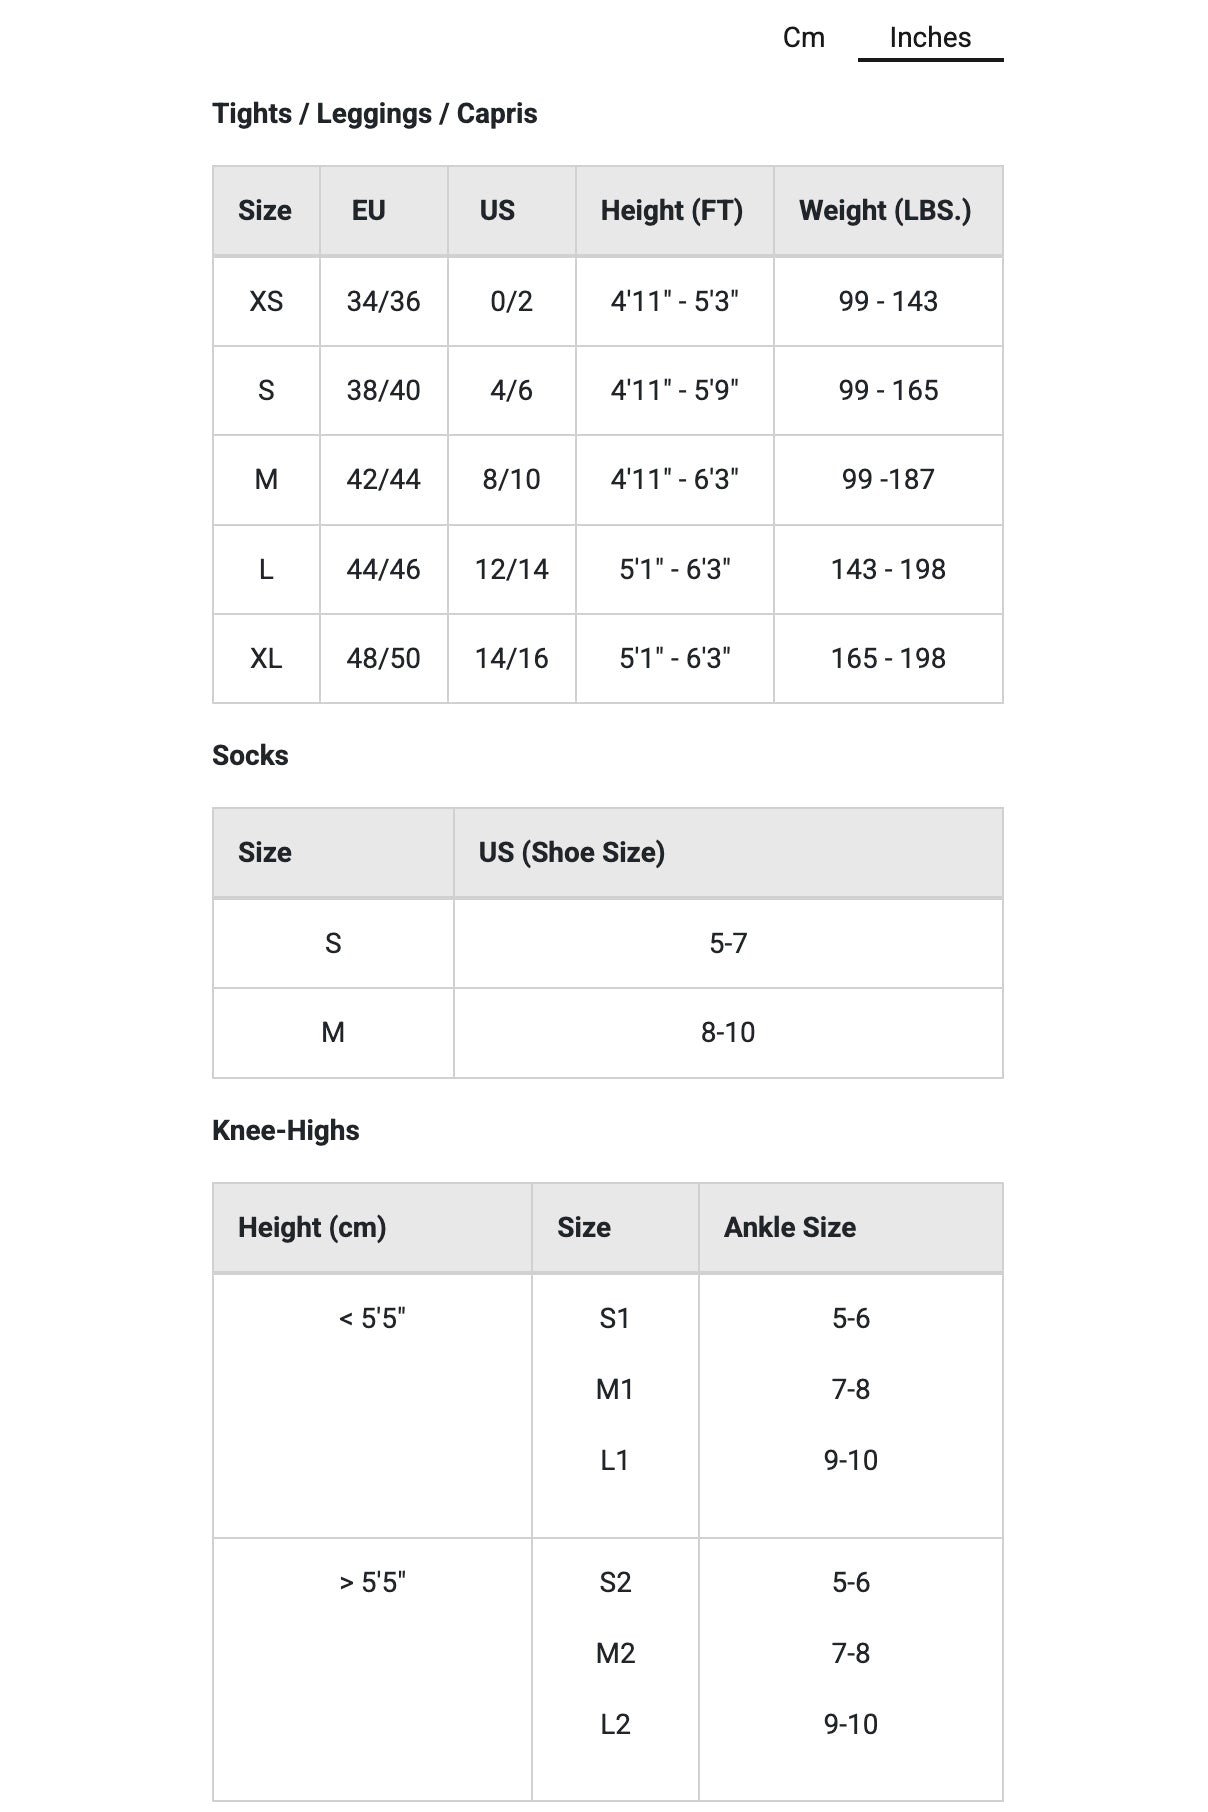Click the Tights / Leggings / Capris heading

click(x=374, y=114)
